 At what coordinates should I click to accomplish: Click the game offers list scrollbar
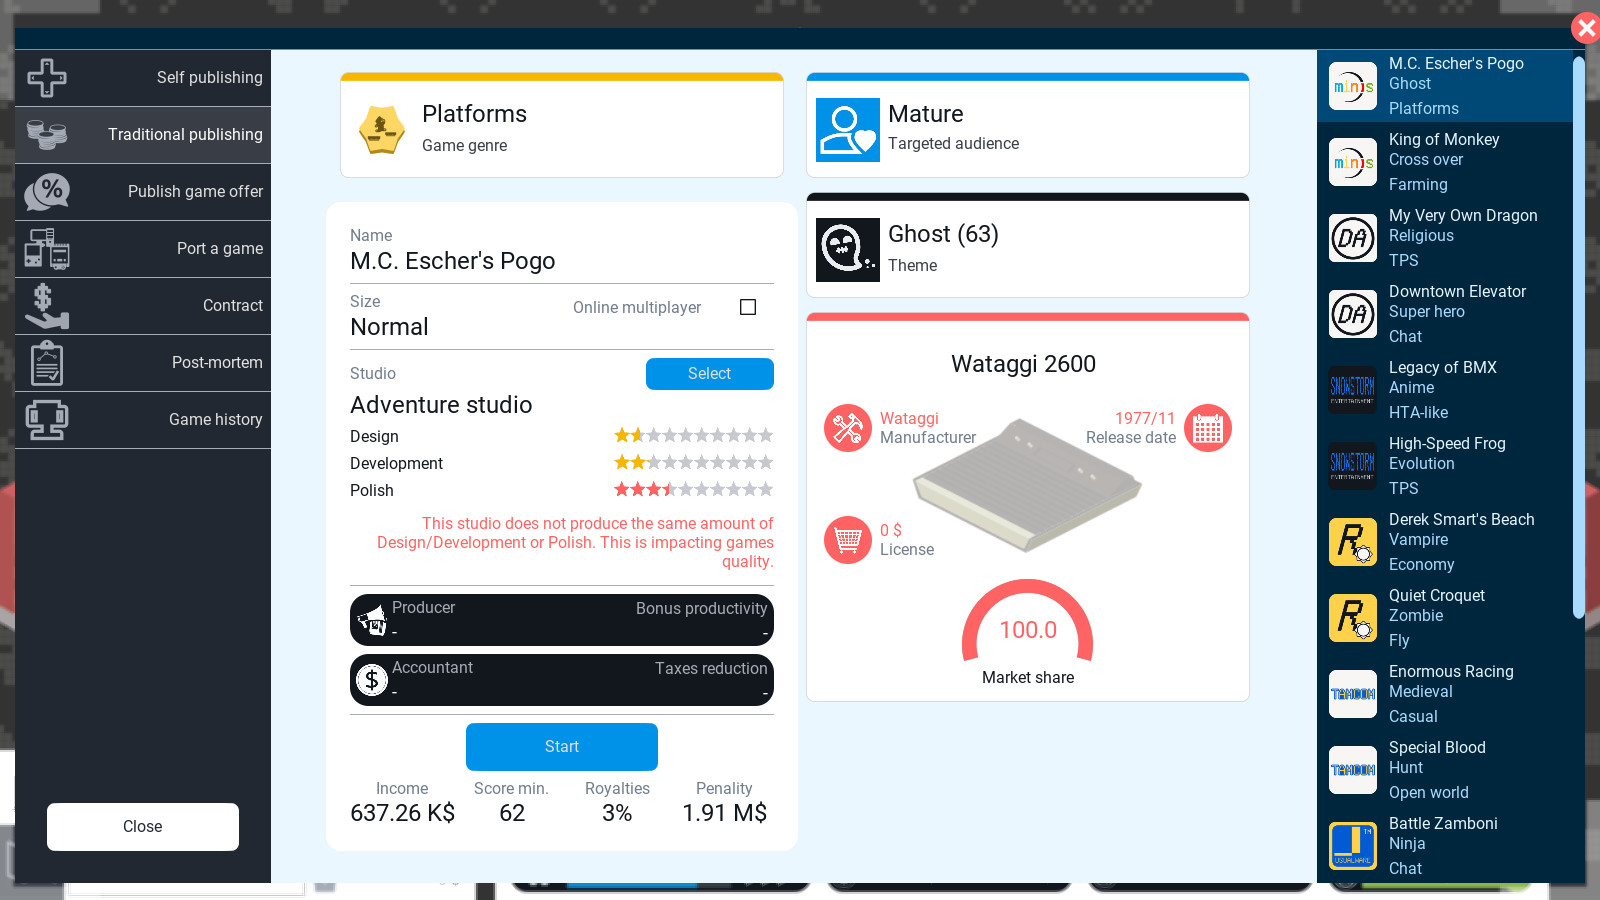point(1578,340)
